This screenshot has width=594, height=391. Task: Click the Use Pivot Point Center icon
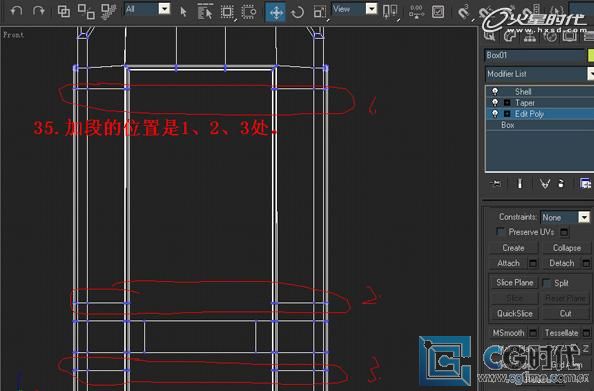click(390, 11)
